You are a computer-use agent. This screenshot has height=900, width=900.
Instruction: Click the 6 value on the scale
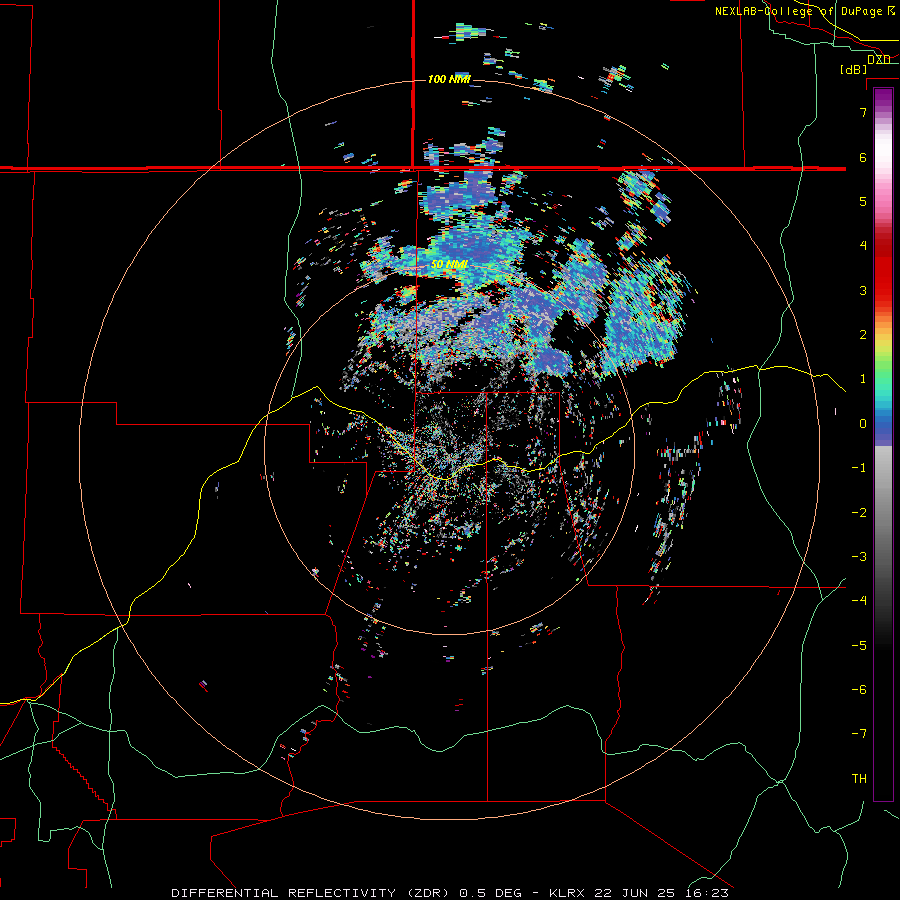[863, 157]
